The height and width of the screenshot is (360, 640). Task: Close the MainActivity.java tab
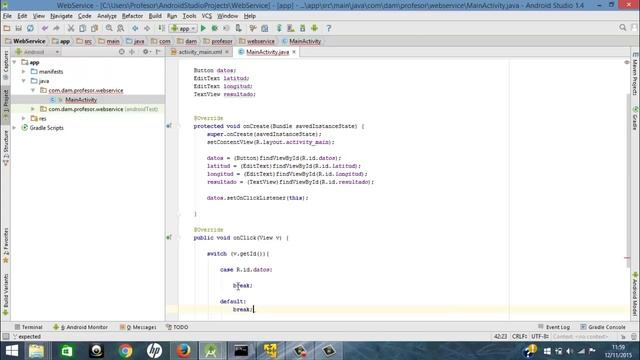tap(294, 52)
